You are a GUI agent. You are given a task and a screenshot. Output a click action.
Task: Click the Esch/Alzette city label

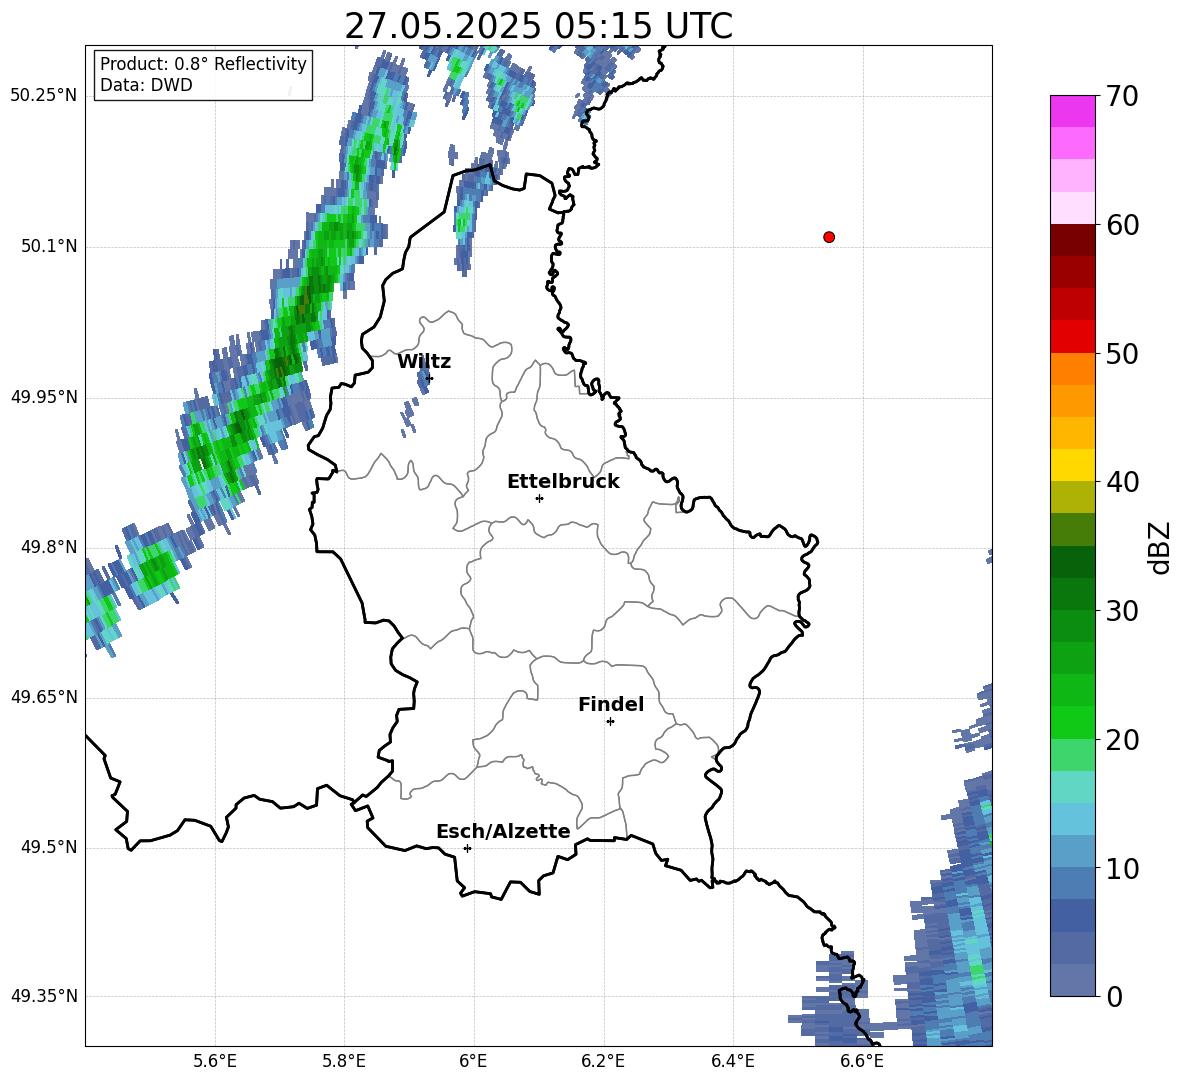click(503, 831)
